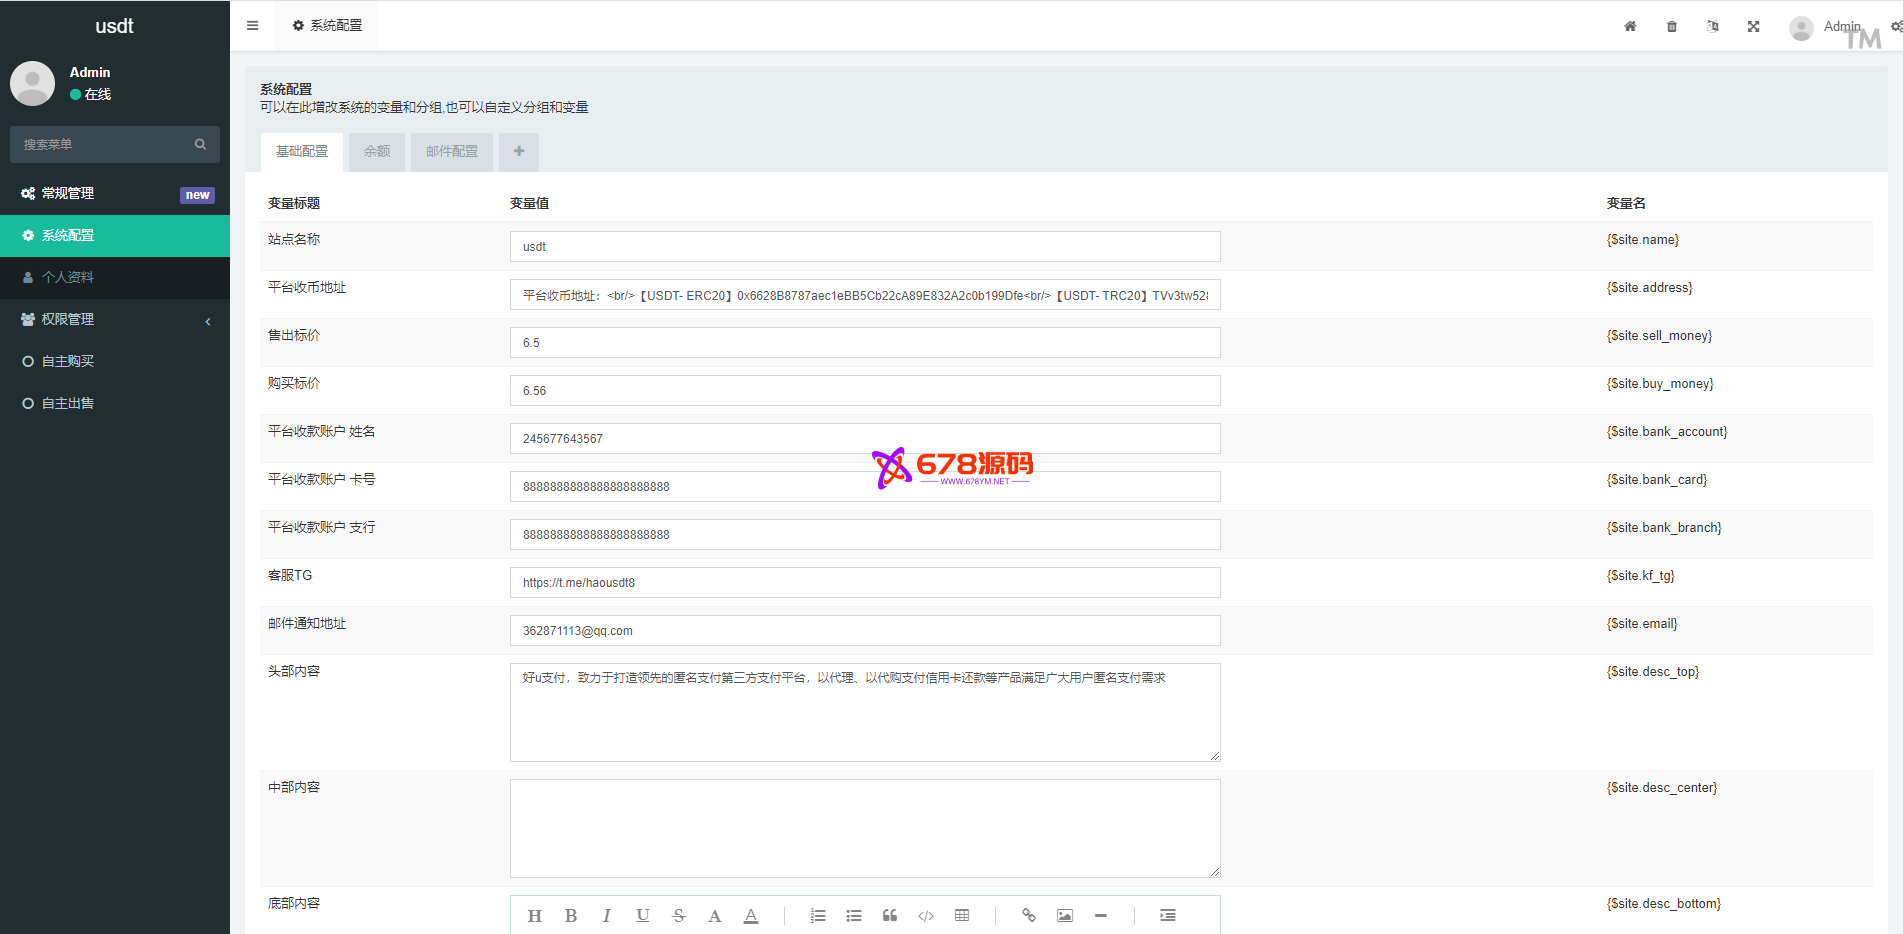The height and width of the screenshot is (934, 1903).
Task: Click the 售出标价 value field
Action: pyautogui.click(x=865, y=343)
